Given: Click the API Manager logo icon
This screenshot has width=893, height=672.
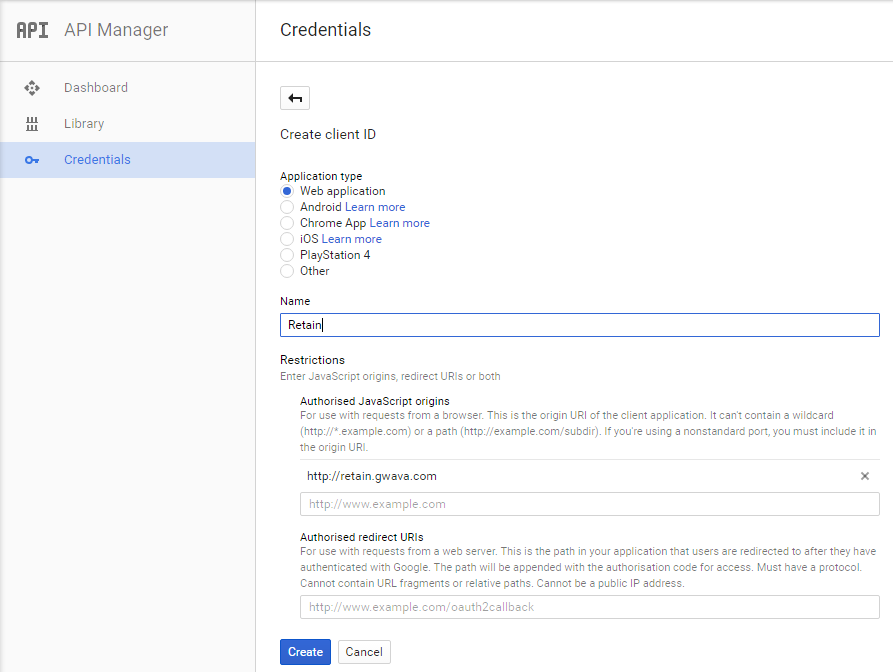Looking at the screenshot, I should (x=31, y=30).
